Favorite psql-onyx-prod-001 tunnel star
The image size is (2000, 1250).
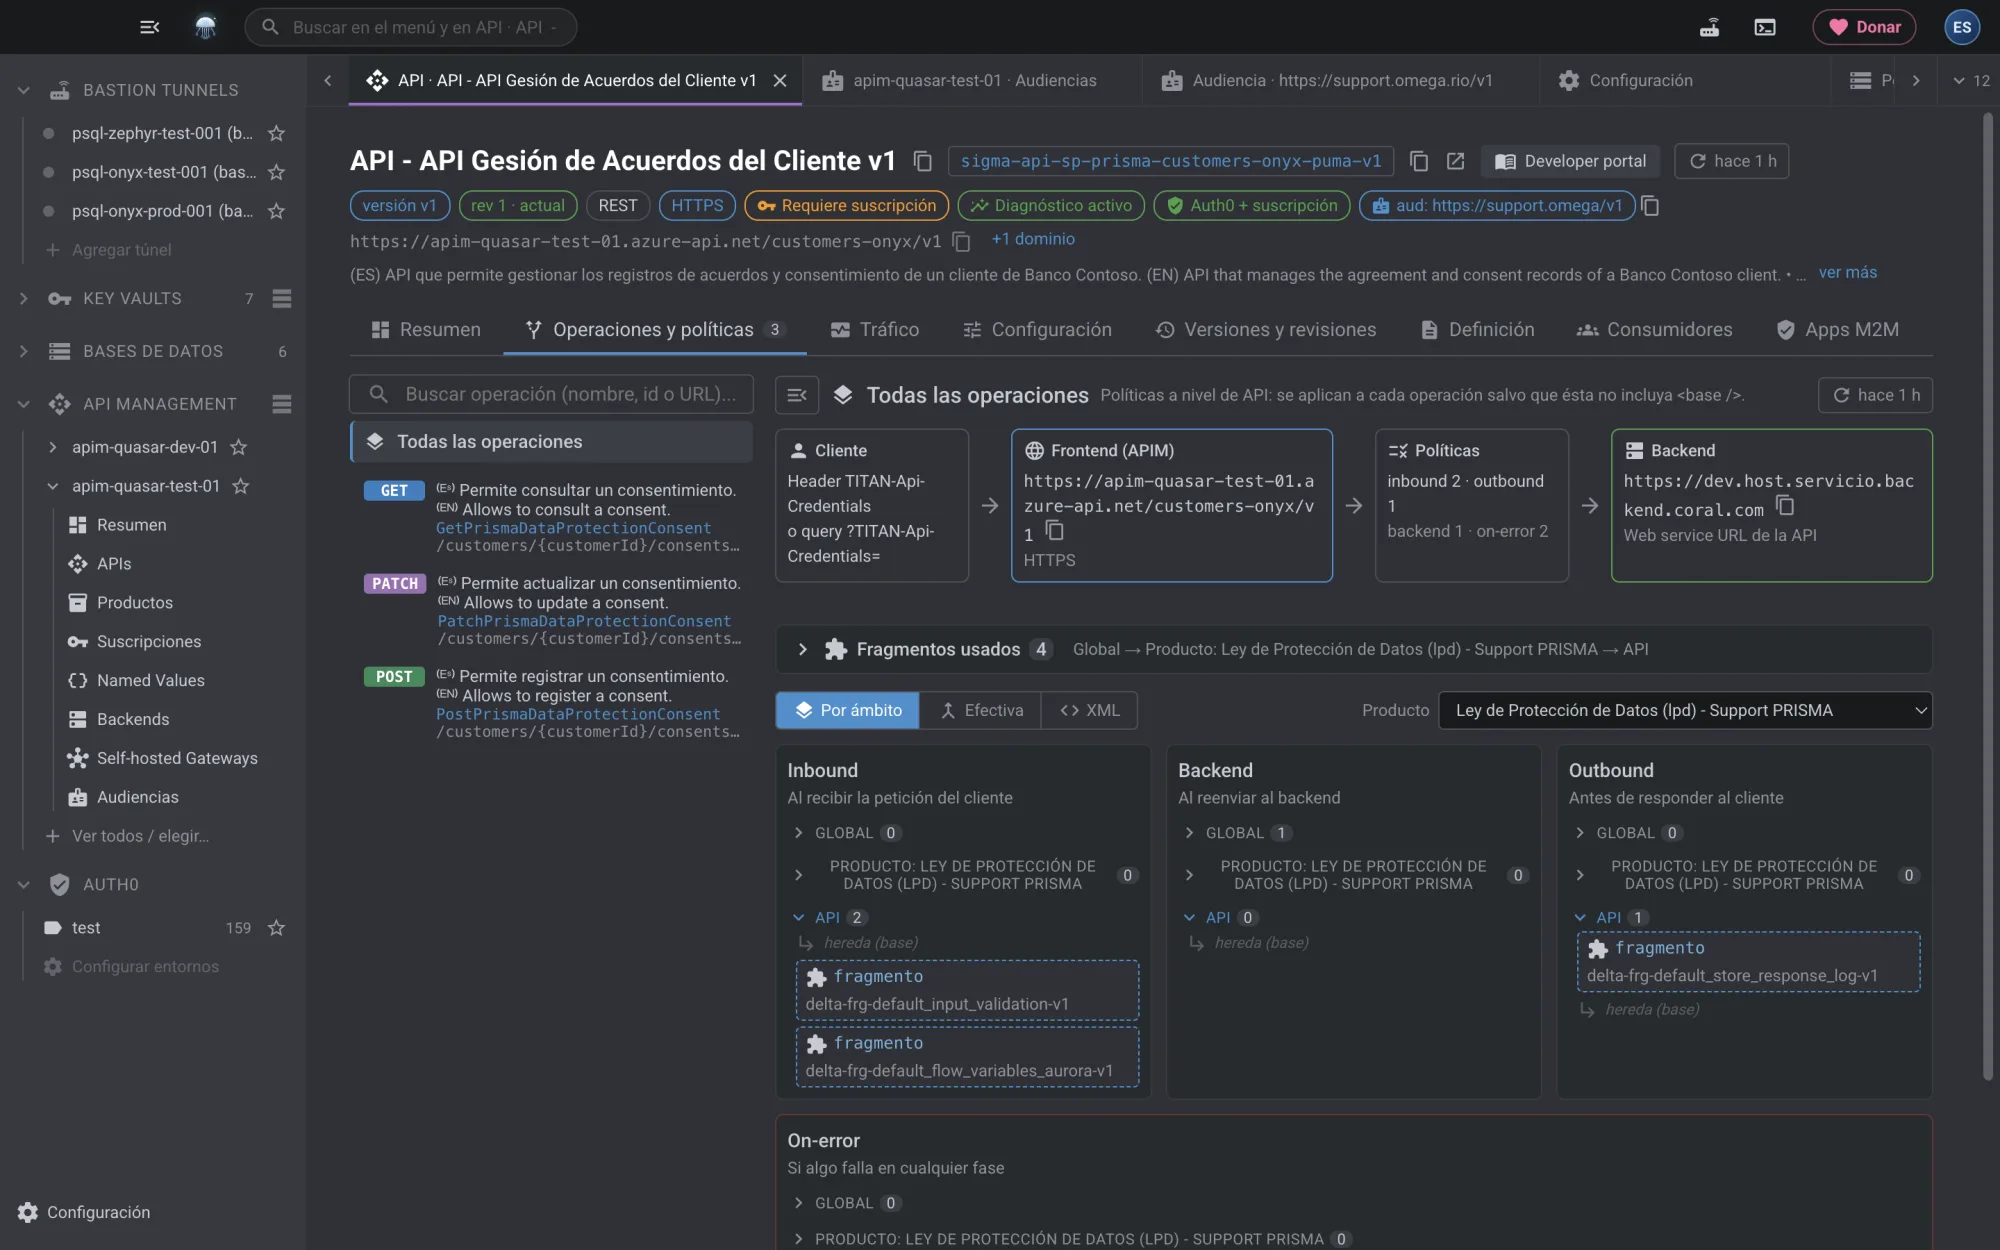[x=277, y=211]
